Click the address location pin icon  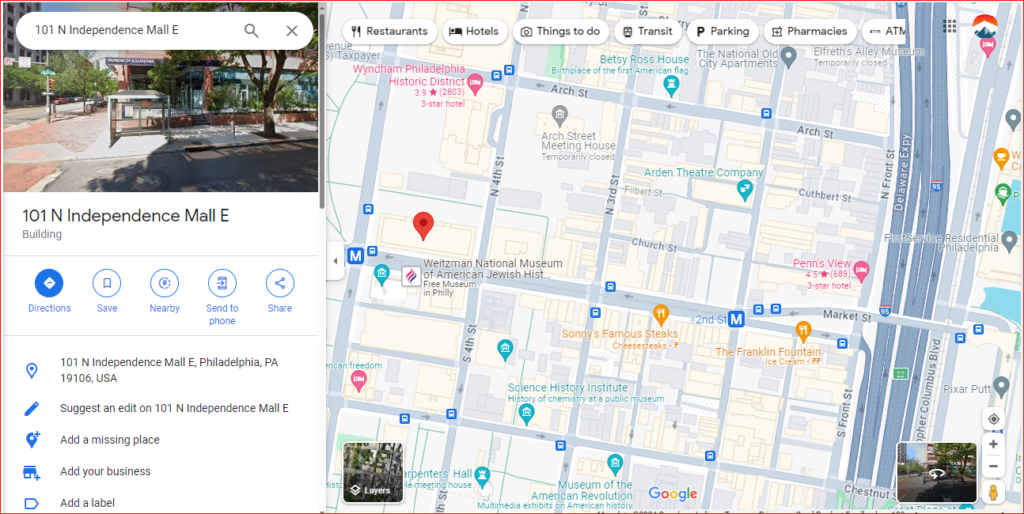pos(31,370)
